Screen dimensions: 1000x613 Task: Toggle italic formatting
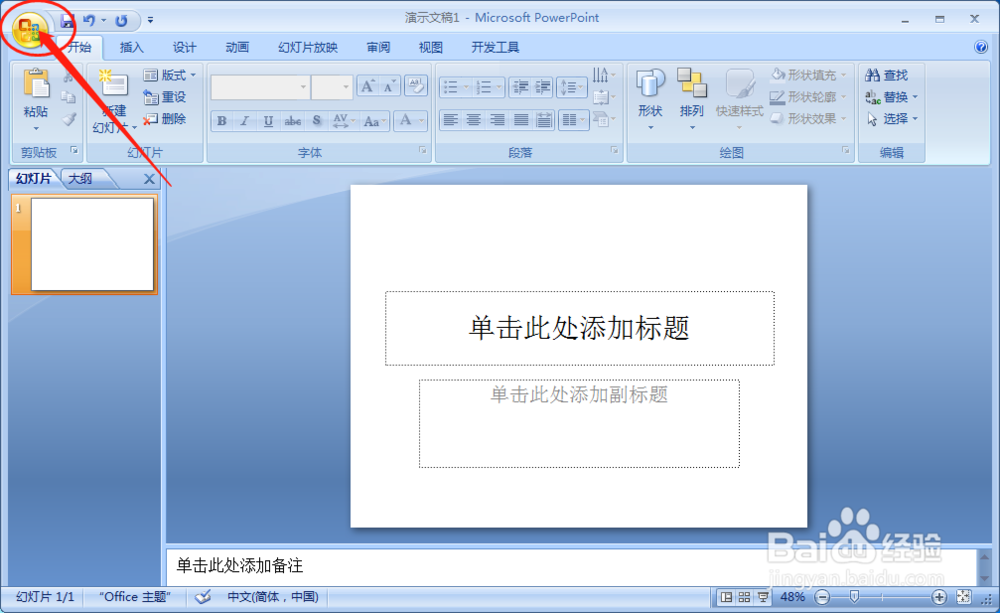[245, 121]
